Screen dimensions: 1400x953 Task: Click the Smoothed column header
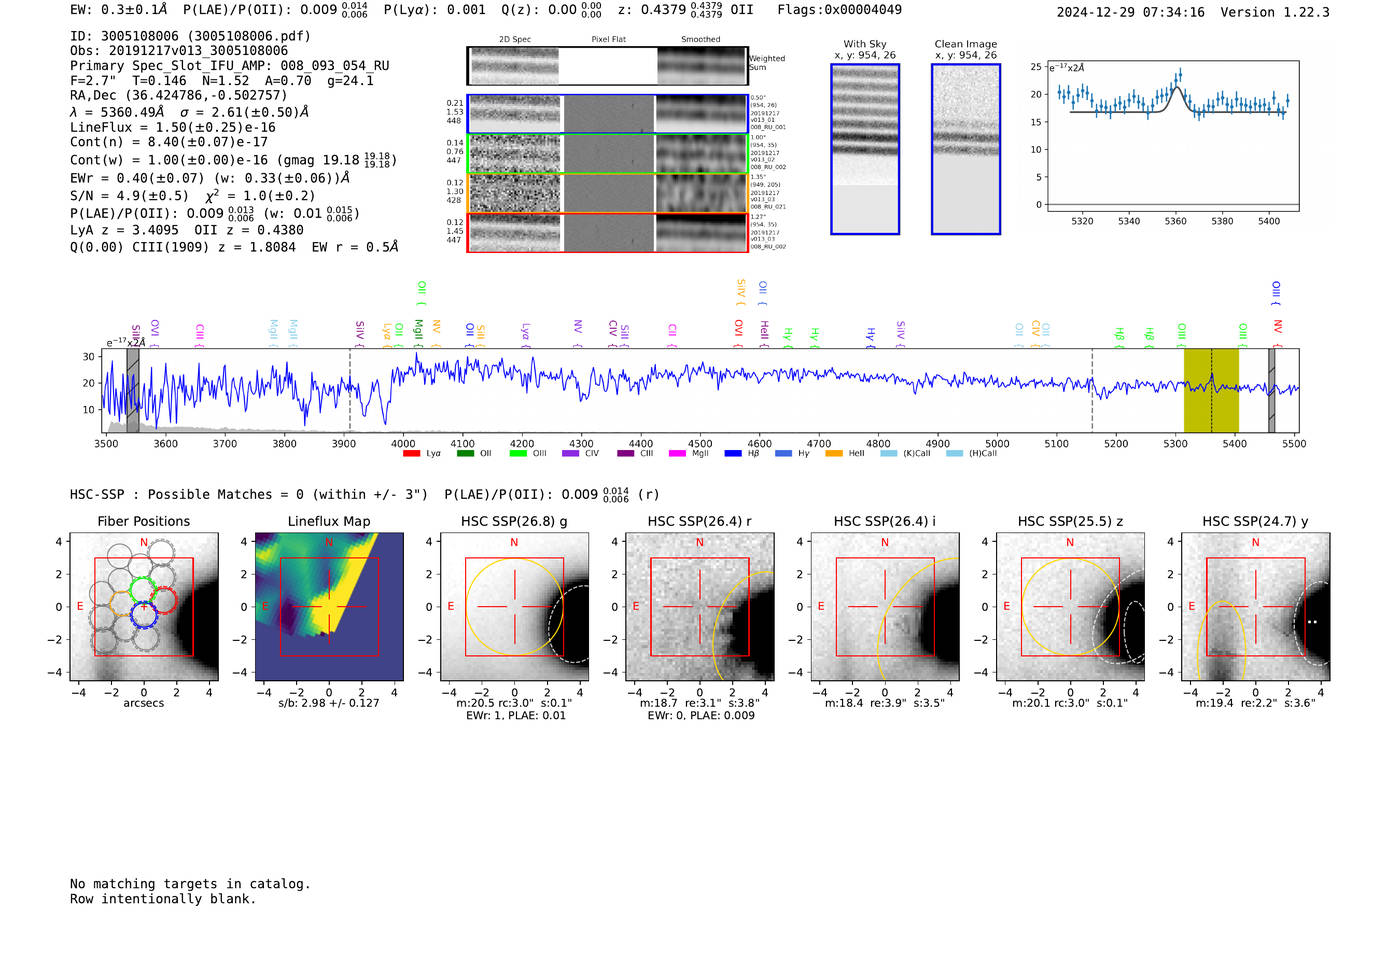701,40
